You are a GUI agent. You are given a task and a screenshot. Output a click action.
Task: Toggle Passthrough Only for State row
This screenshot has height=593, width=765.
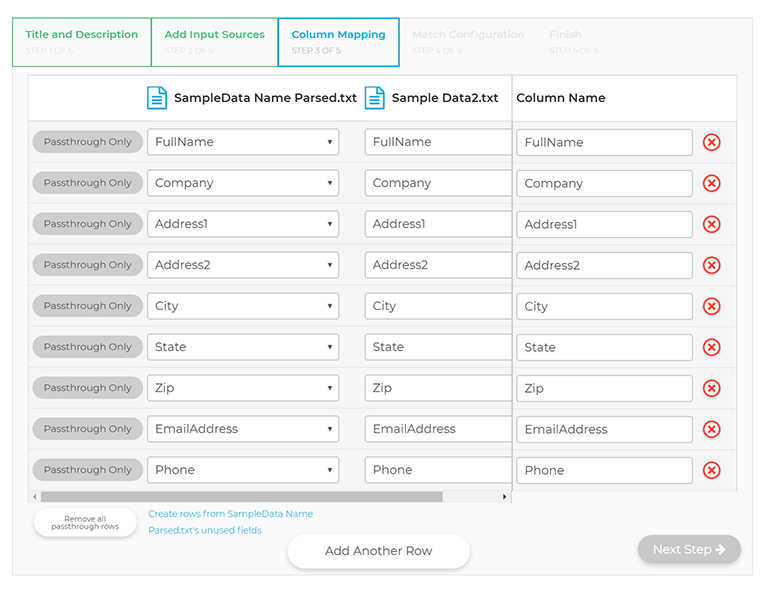coord(87,347)
